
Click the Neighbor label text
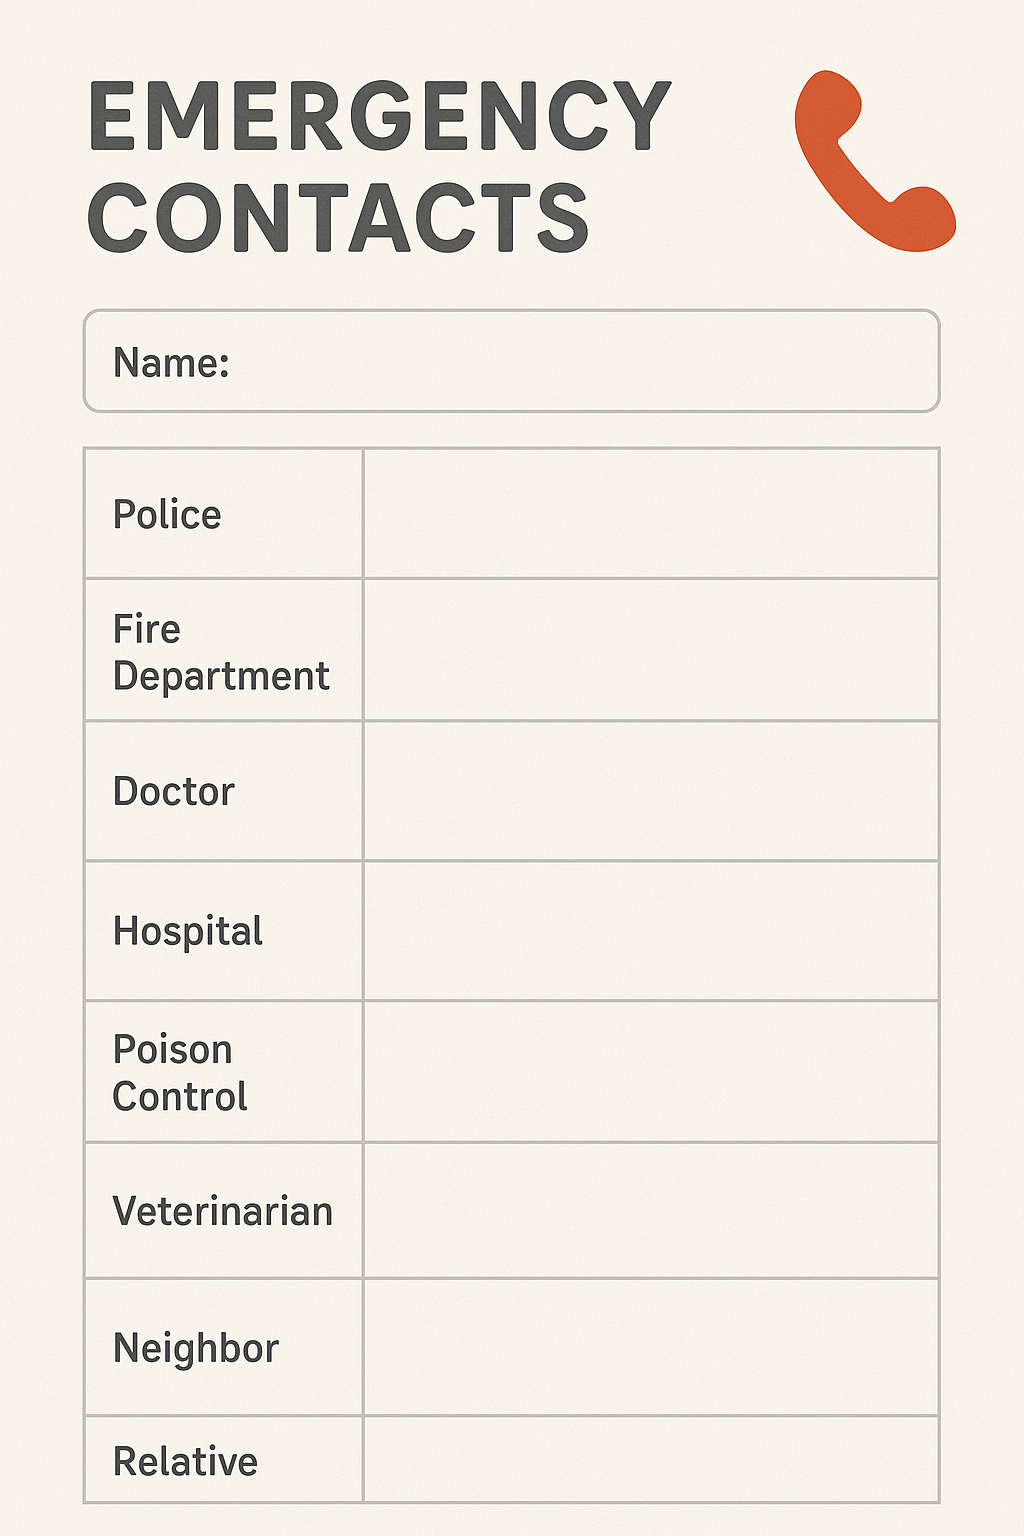coord(196,1348)
